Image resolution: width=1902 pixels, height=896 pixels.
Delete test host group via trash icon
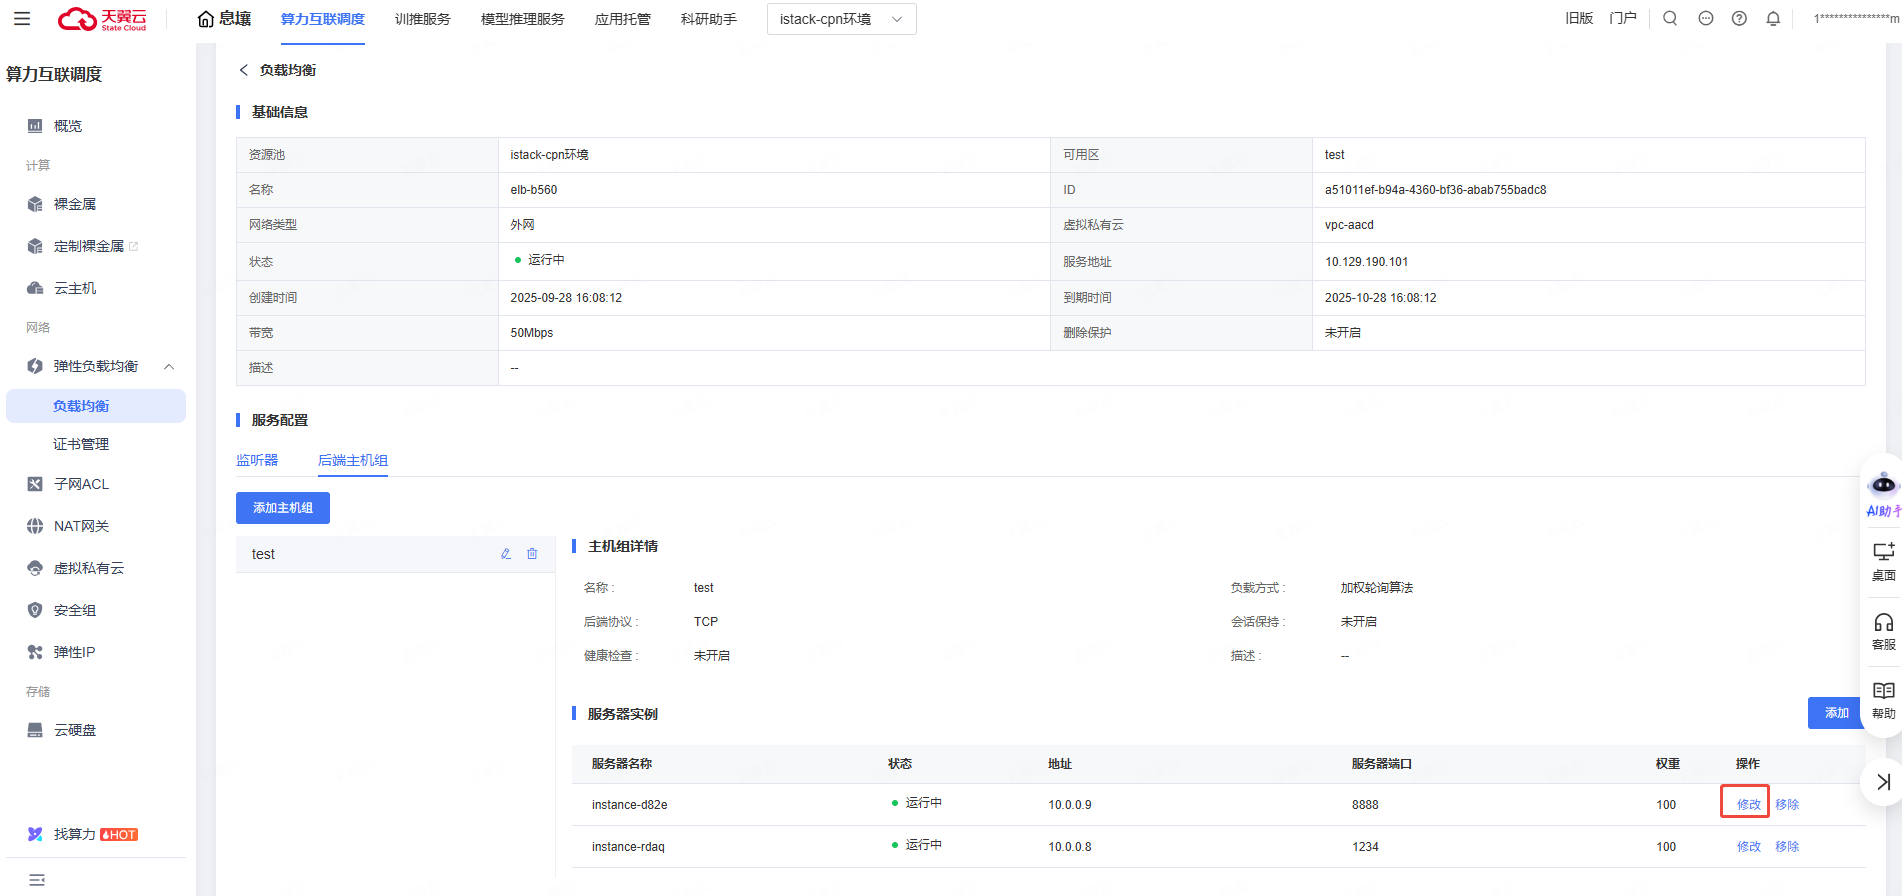click(x=532, y=554)
